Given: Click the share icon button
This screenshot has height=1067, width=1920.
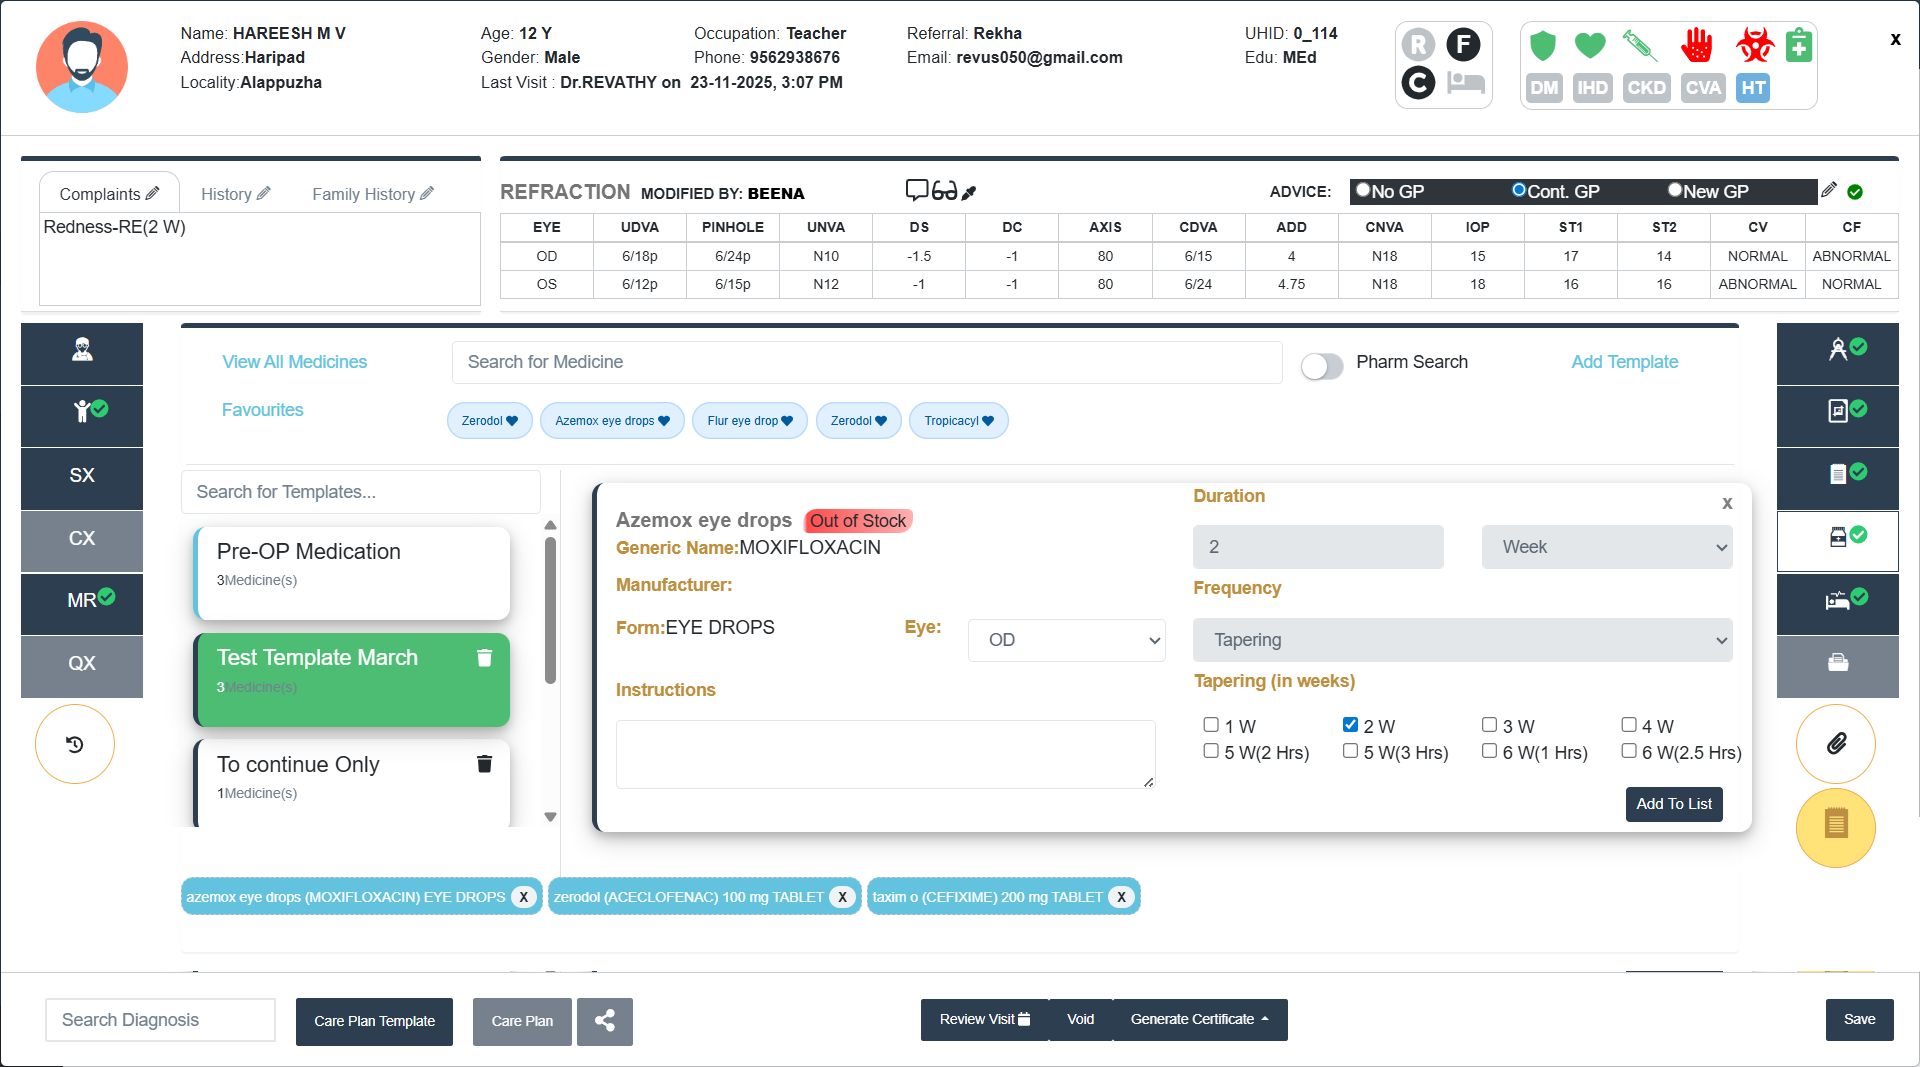Looking at the screenshot, I should (x=605, y=1021).
